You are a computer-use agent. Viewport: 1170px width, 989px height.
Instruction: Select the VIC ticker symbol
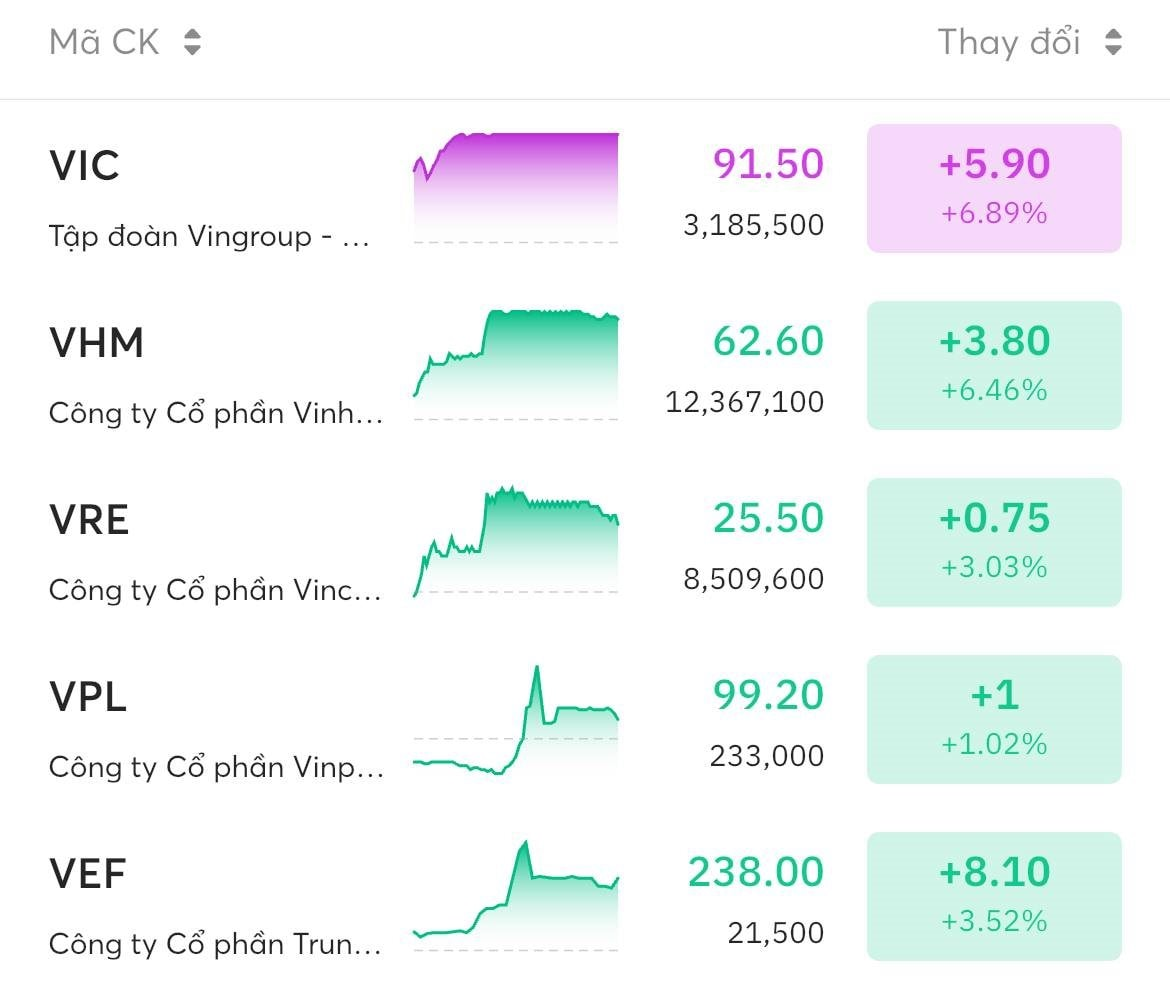(84, 166)
